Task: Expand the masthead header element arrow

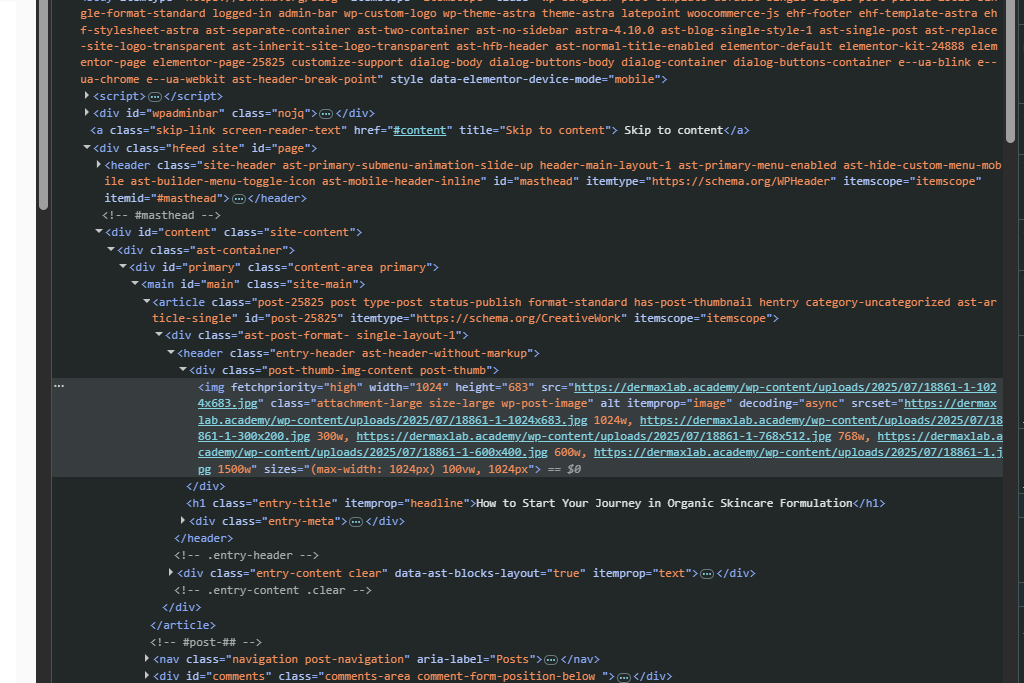Action: click(99, 164)
